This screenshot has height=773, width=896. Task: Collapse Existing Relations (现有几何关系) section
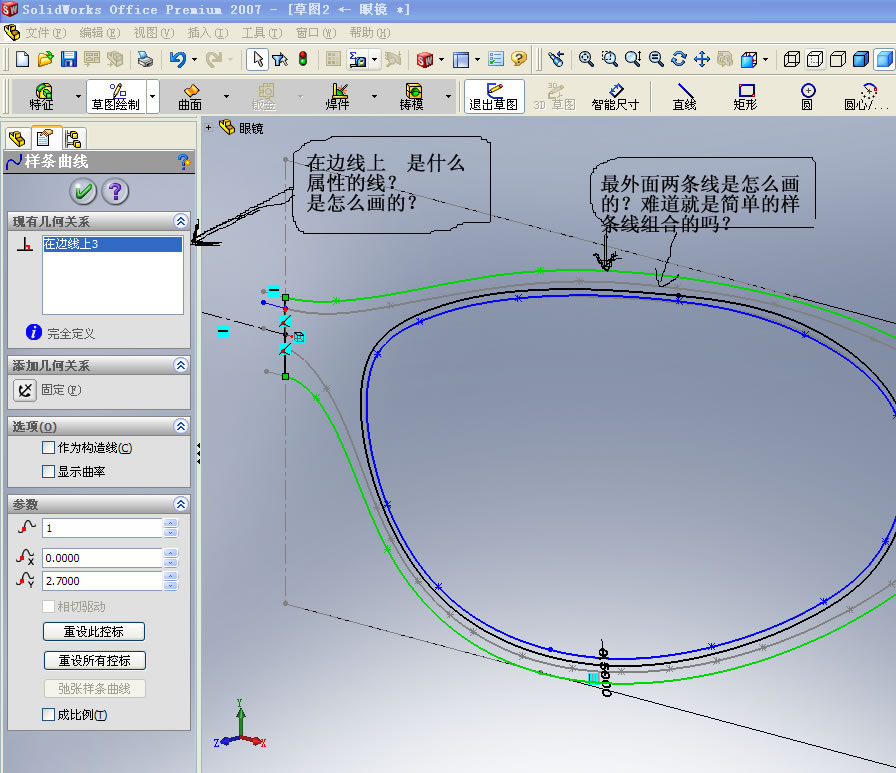tap(181, 221)
